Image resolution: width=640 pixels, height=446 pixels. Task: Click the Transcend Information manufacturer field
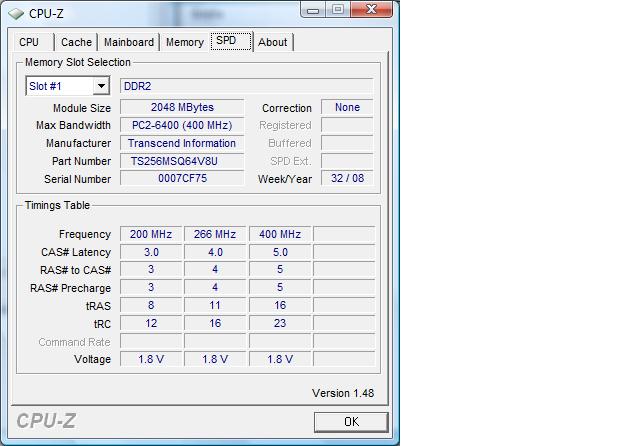click(182, 143)
